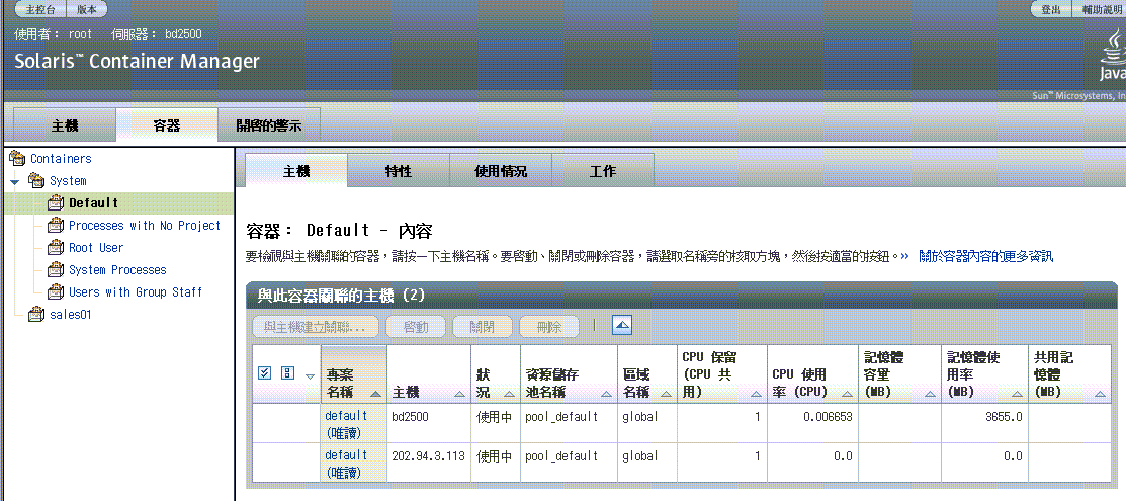Select Default in the tree
Image resolution: width=1126 pixels, height=501 pixels.
click(93, 203)
